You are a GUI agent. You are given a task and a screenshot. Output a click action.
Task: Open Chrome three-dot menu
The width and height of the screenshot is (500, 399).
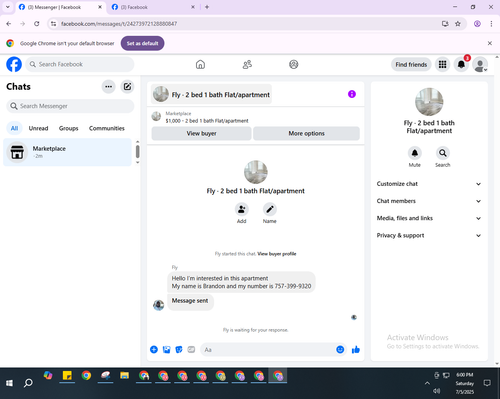[x=491, y=24]
